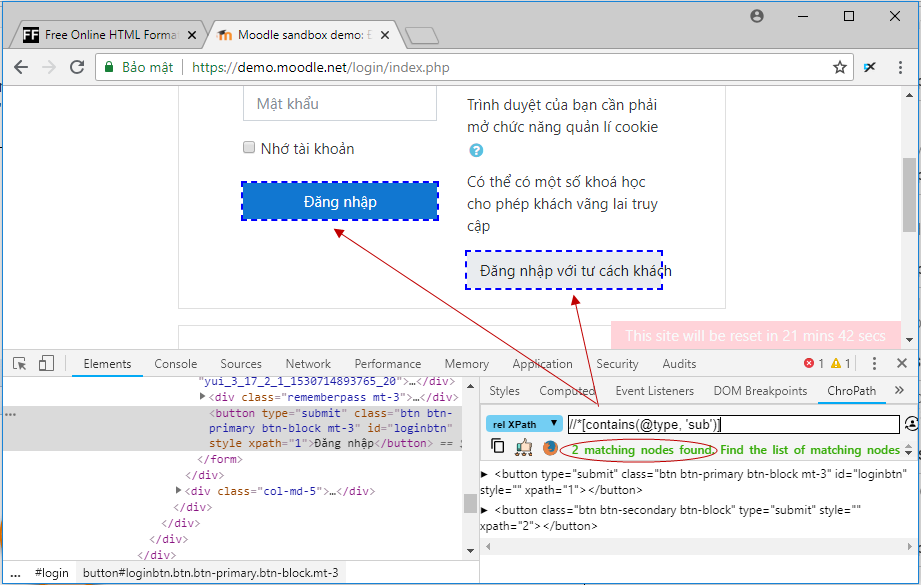This screenshot has height=585, width=921.
Task: Click the browser address bar URL
Action: pos(321,68)
